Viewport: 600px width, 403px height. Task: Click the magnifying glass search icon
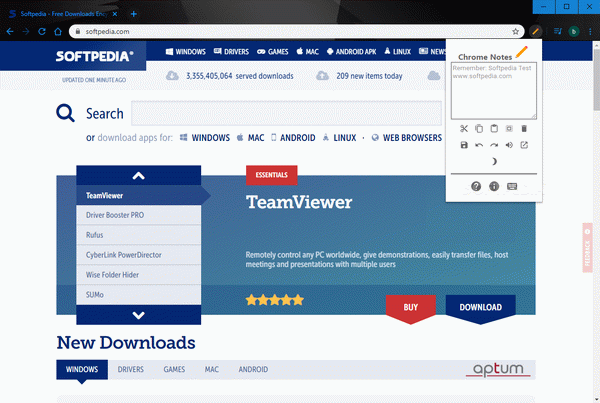[x=65, y=113]
